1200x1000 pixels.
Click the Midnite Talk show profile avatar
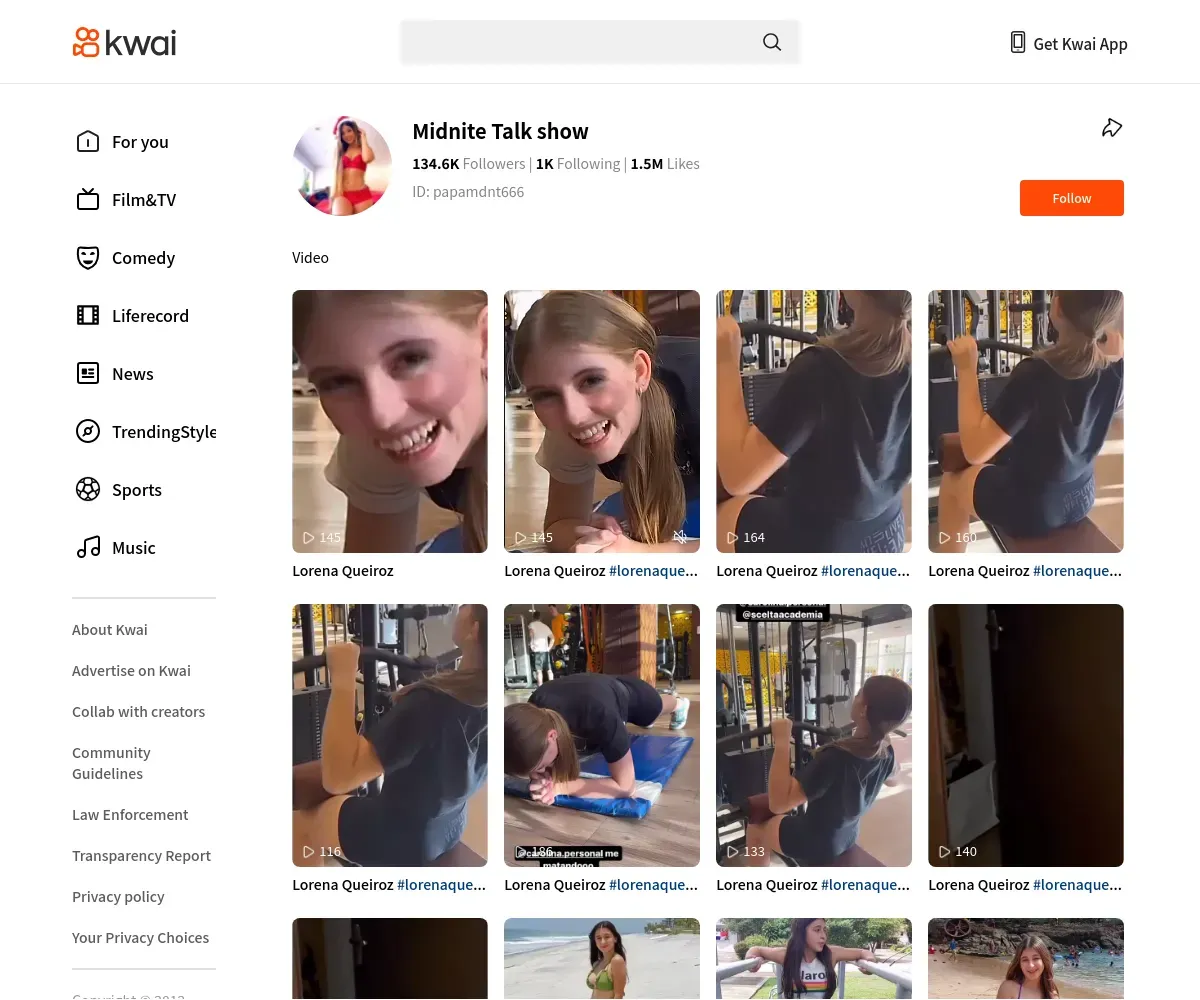[x=342, y=166]
